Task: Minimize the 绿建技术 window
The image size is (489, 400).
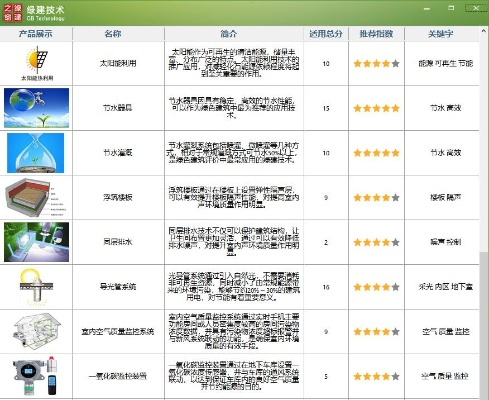Action: coord(427,9)
